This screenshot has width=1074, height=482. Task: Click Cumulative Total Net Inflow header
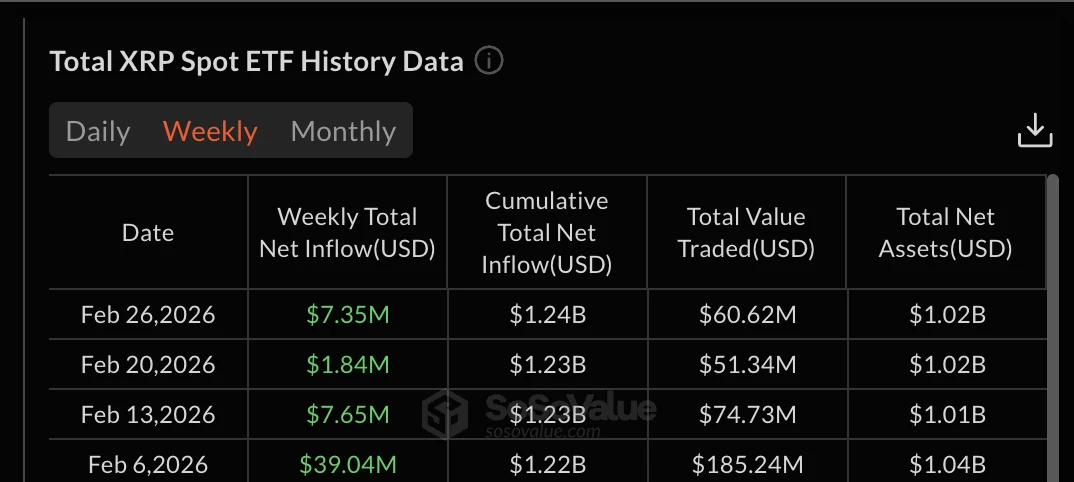[547, 233]
